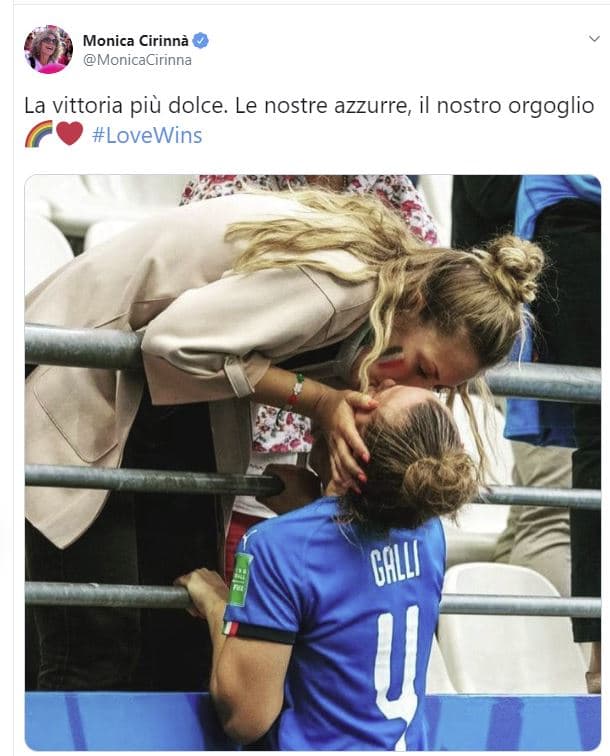Click the words 'il nostro orgoglio'
Viewport: 610px width, 756px height.
[x=506, y=106]
